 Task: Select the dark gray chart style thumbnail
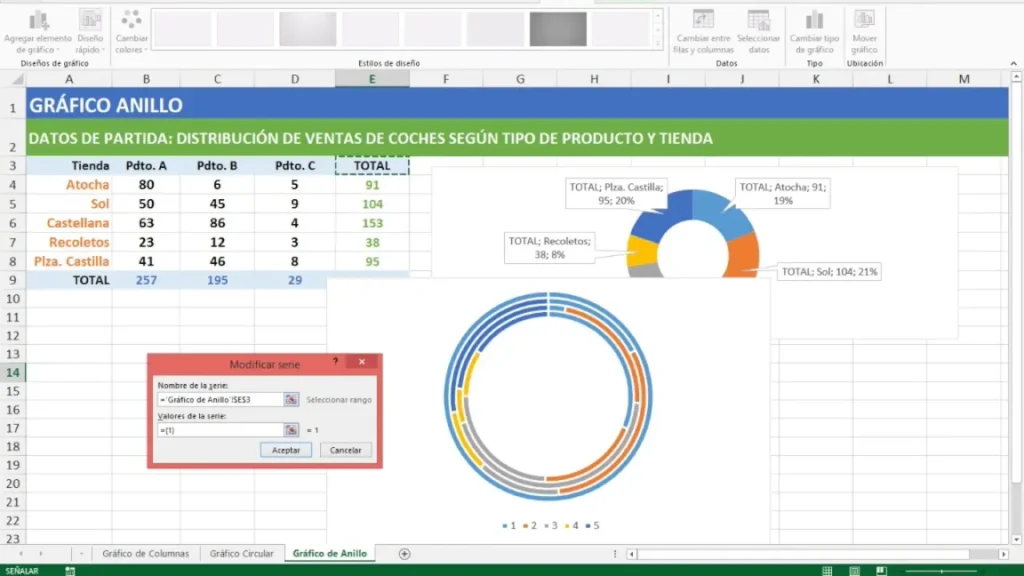pos(558,29)
